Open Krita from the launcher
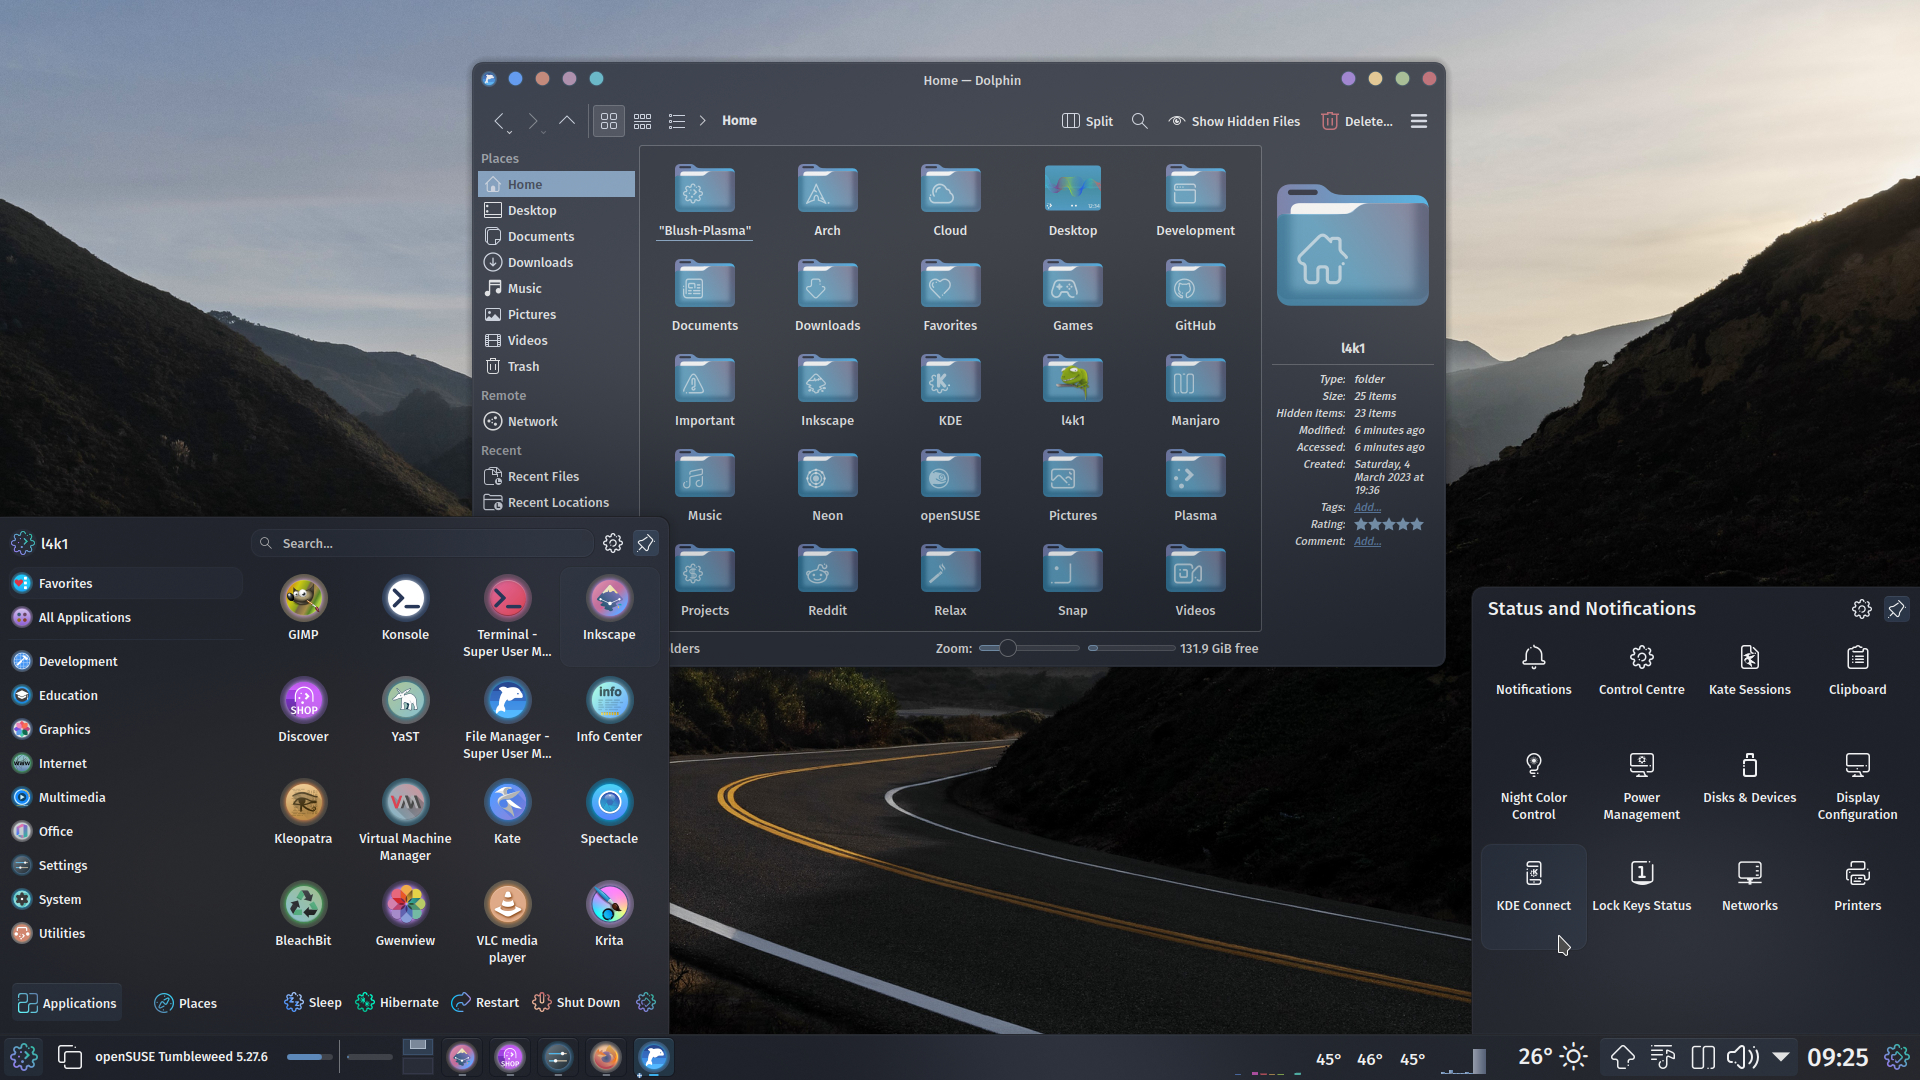The image size is (1920, 1080). [x=609, y=915]
